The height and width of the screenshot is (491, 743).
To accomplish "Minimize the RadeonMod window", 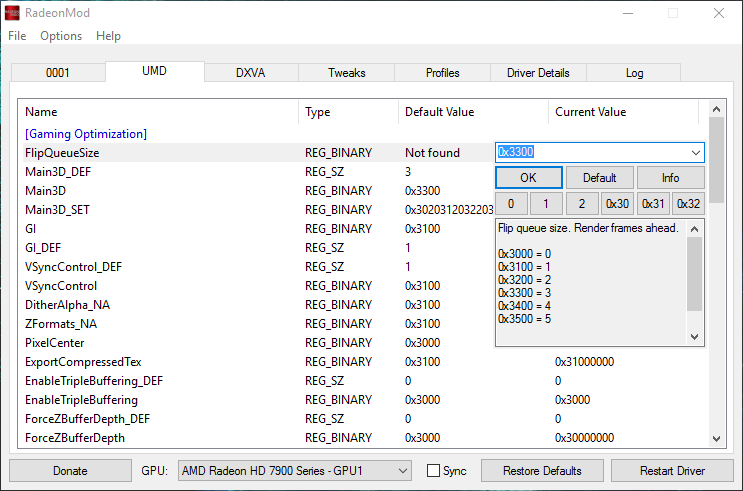I will (x=628, y=13).
